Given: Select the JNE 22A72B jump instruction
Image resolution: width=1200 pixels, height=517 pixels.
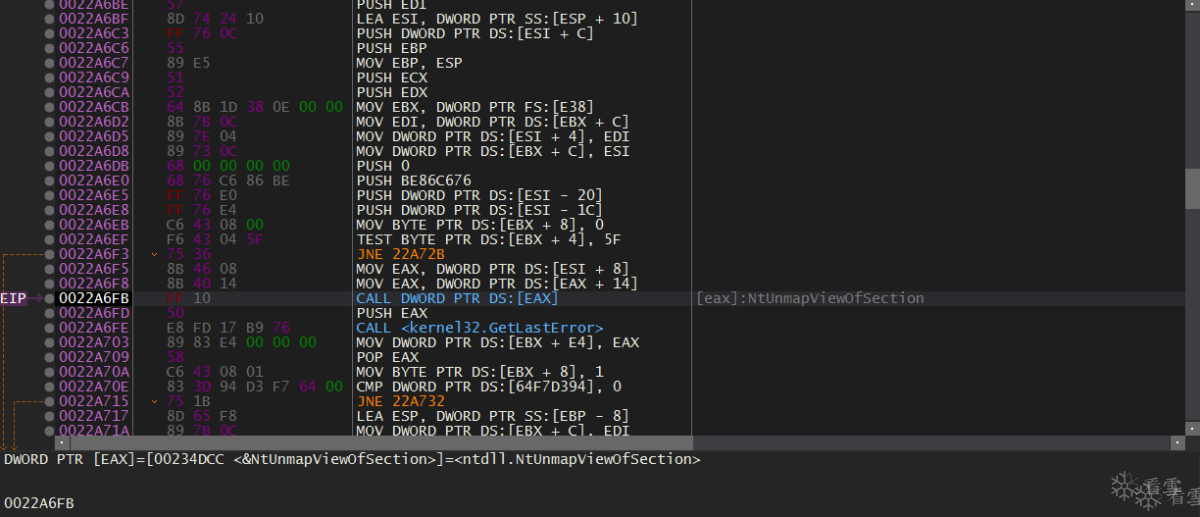Looking at the screenshot, I should 400,254.
